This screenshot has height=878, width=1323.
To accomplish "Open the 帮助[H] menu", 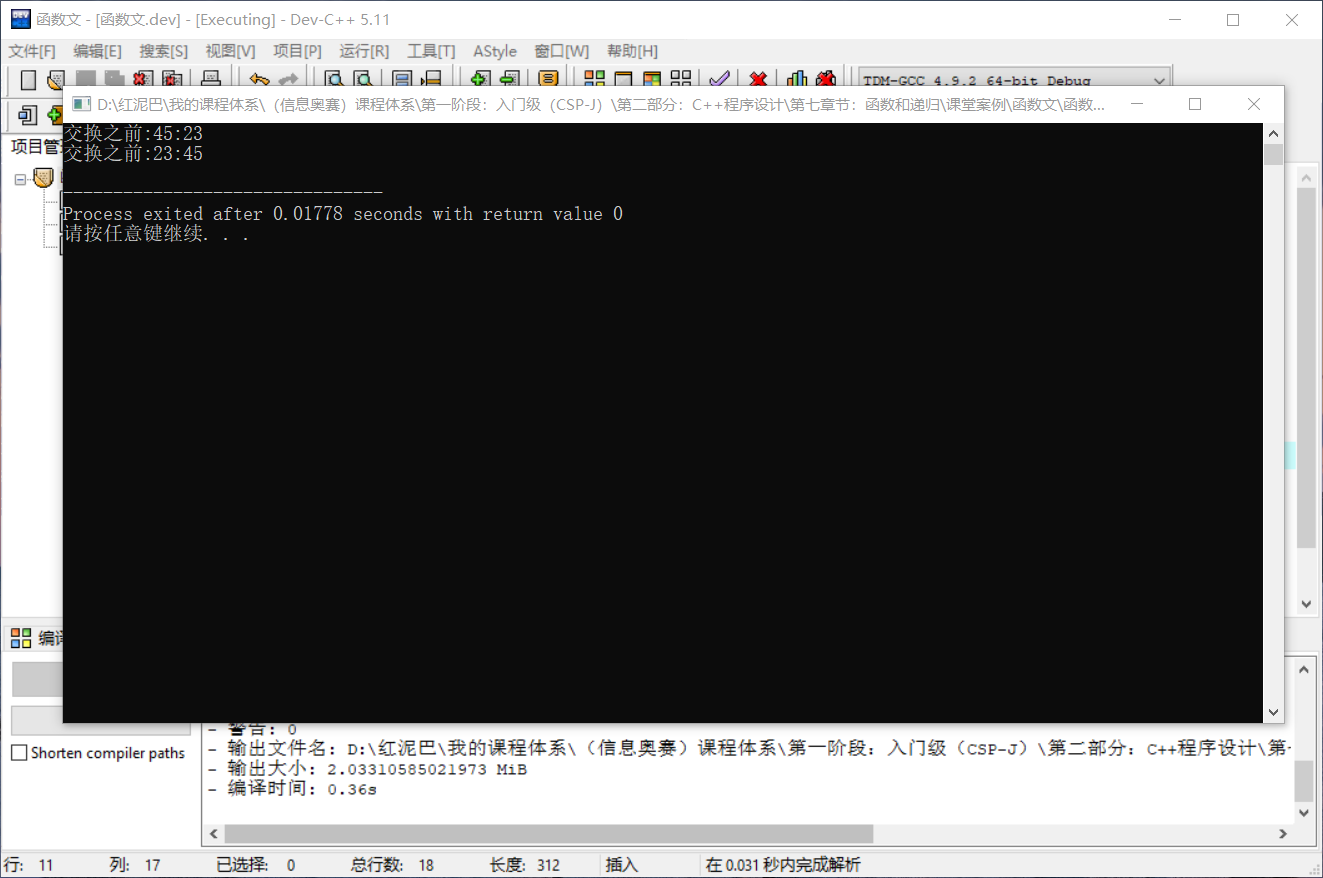I will coord(632,51).
